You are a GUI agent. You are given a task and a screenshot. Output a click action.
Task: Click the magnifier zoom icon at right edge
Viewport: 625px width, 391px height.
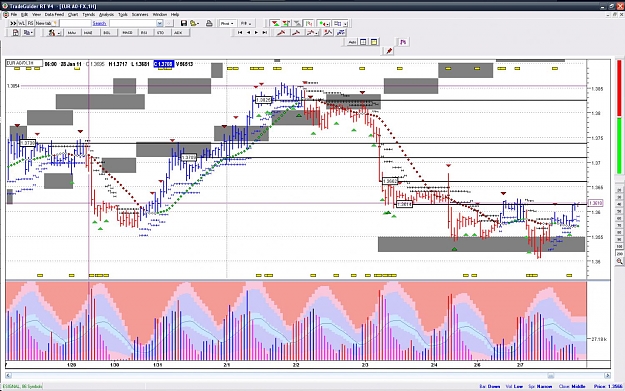tap(619, 261)
